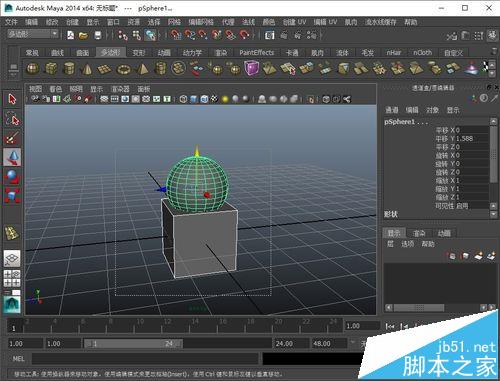
Task: Click the 可见性 visibility value field
Action: [472, 206]
